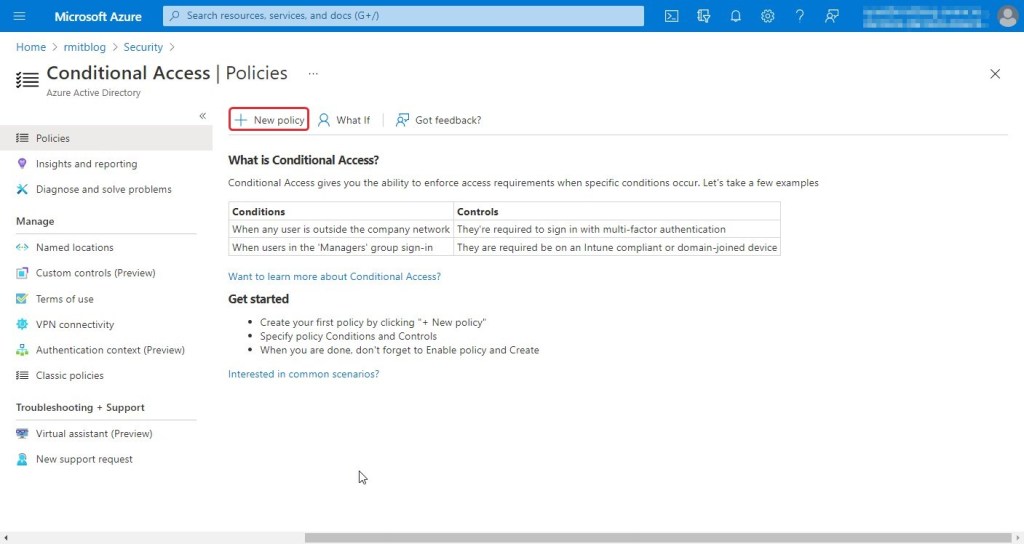Open the account avatar menu
This screenshot has height=544, width=1024.
(x=1008, y=16)
